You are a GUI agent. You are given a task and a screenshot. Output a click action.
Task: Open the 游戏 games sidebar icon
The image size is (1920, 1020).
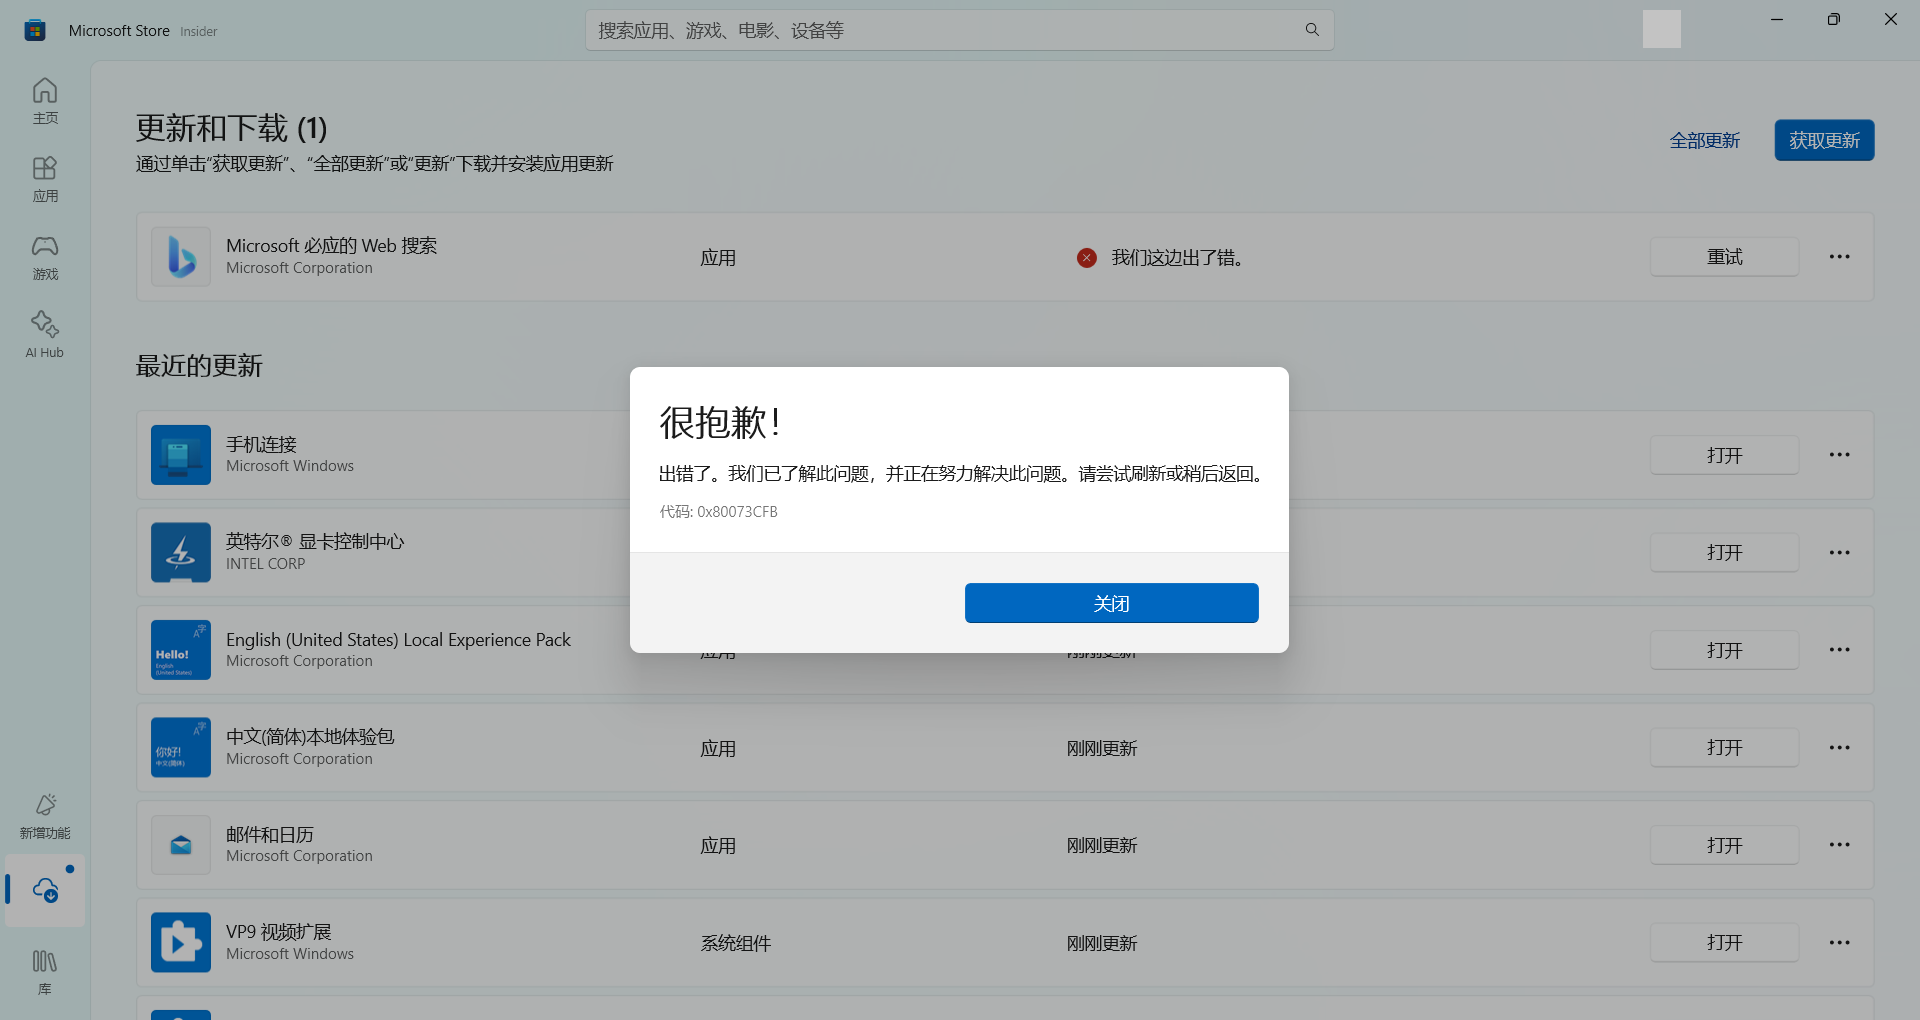[45, 257]
